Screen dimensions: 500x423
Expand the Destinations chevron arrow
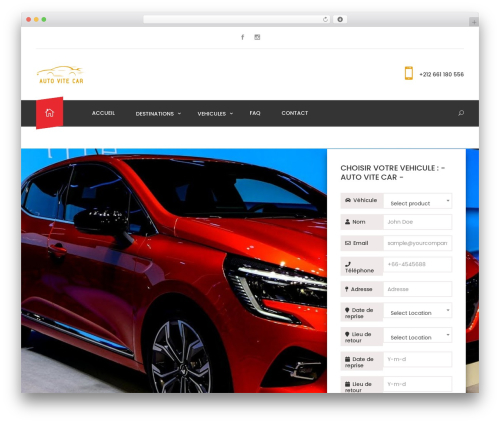pos(179,114)
